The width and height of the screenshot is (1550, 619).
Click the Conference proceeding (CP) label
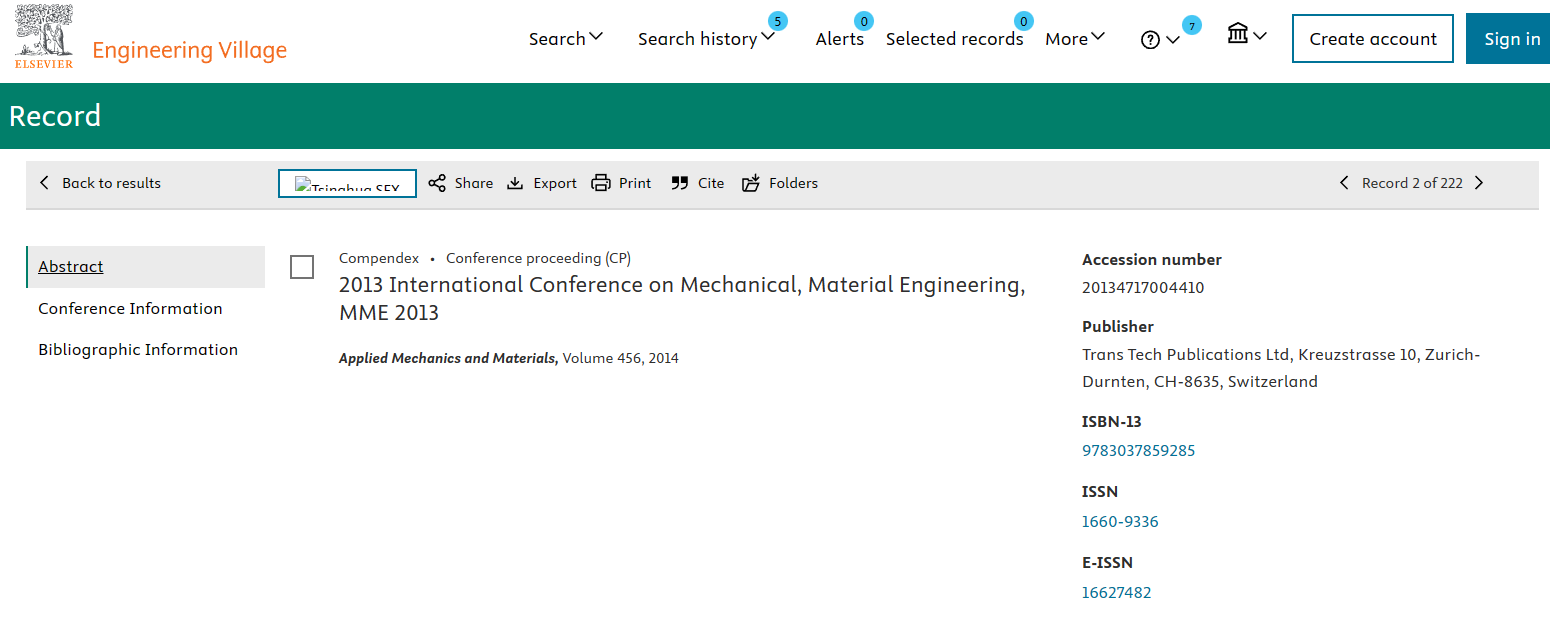(538, 258)
